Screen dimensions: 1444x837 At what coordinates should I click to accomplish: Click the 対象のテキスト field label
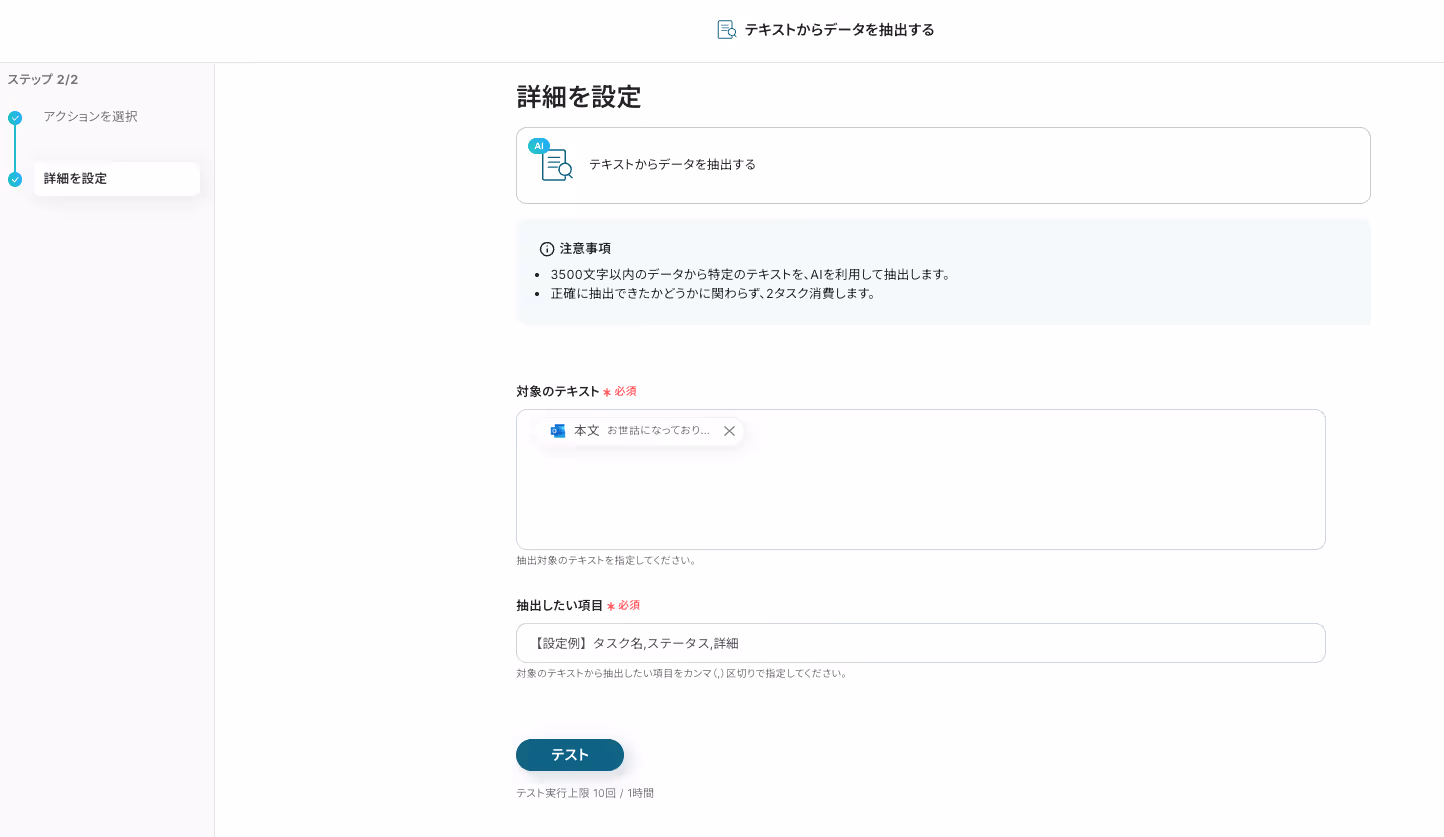pyautogui.click(x=558, y=391)
